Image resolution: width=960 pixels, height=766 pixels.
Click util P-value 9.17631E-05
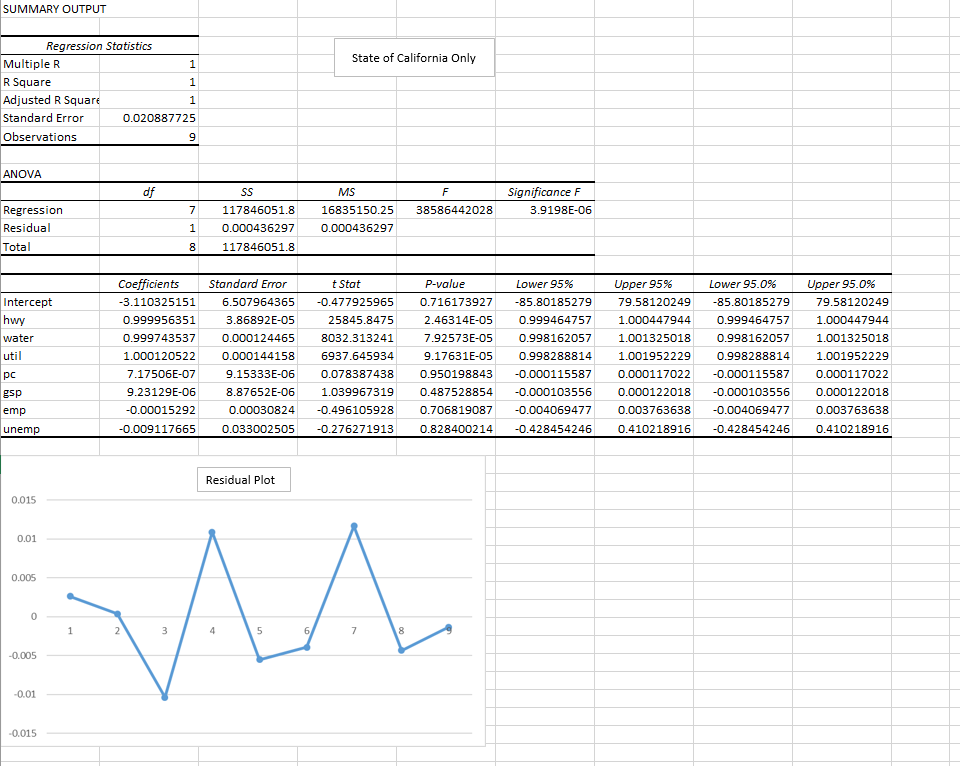(x=446, y=356)
